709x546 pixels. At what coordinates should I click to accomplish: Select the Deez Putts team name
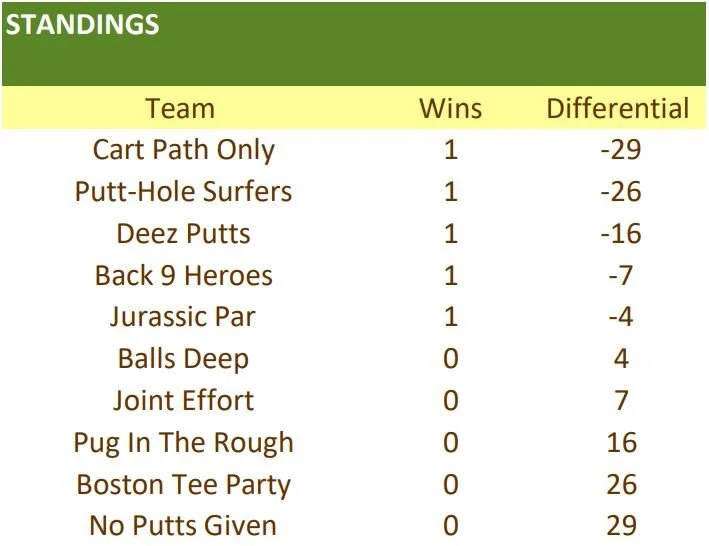[x=184, y=234]
